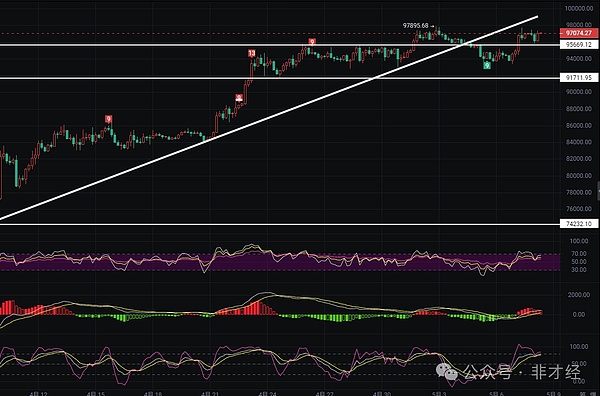Click the red 13 signal marker
600x396 pixels.
tap(251, 53)
